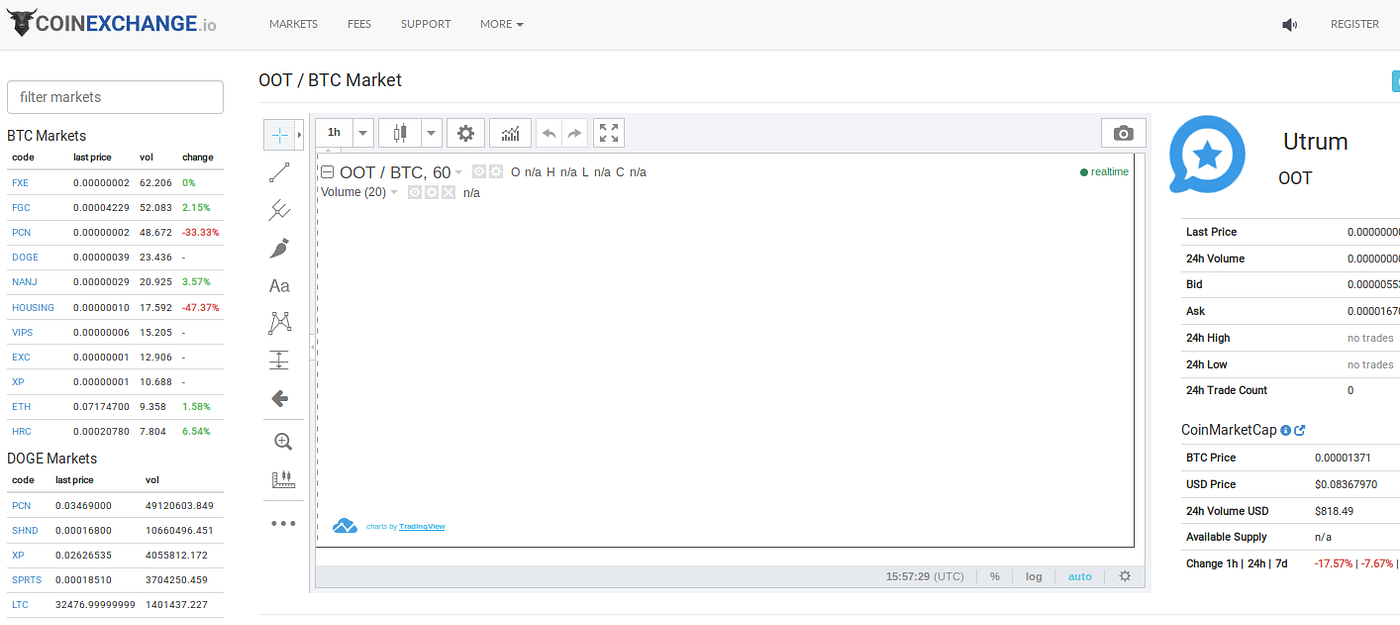Viewport: 1400px width, 625px height.
Task: Toggle log scale mode
Action: tap(1034, 576)
